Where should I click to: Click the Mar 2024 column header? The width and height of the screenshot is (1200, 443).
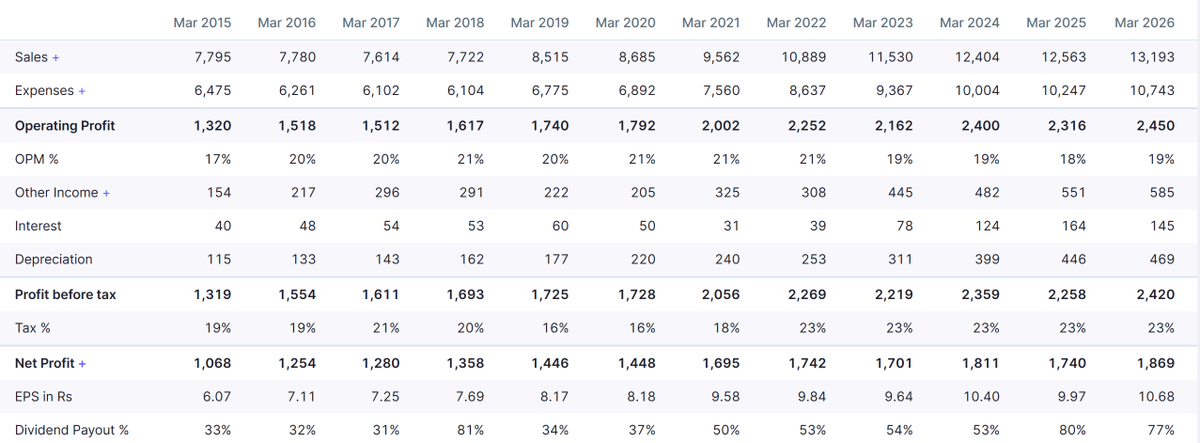[969, 21]
